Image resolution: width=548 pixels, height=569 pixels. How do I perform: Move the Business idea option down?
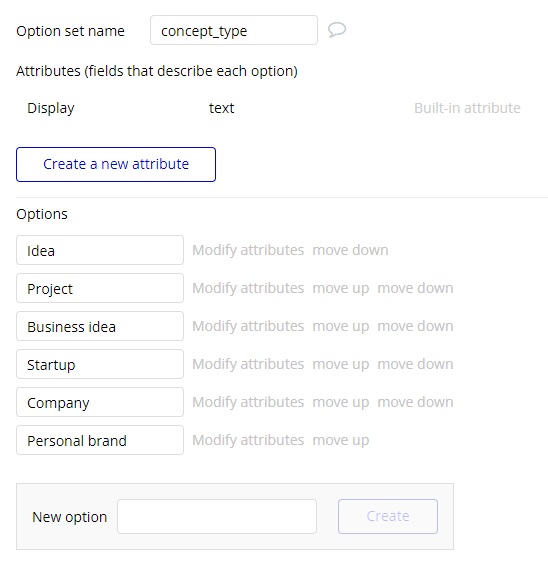(415, 326)
